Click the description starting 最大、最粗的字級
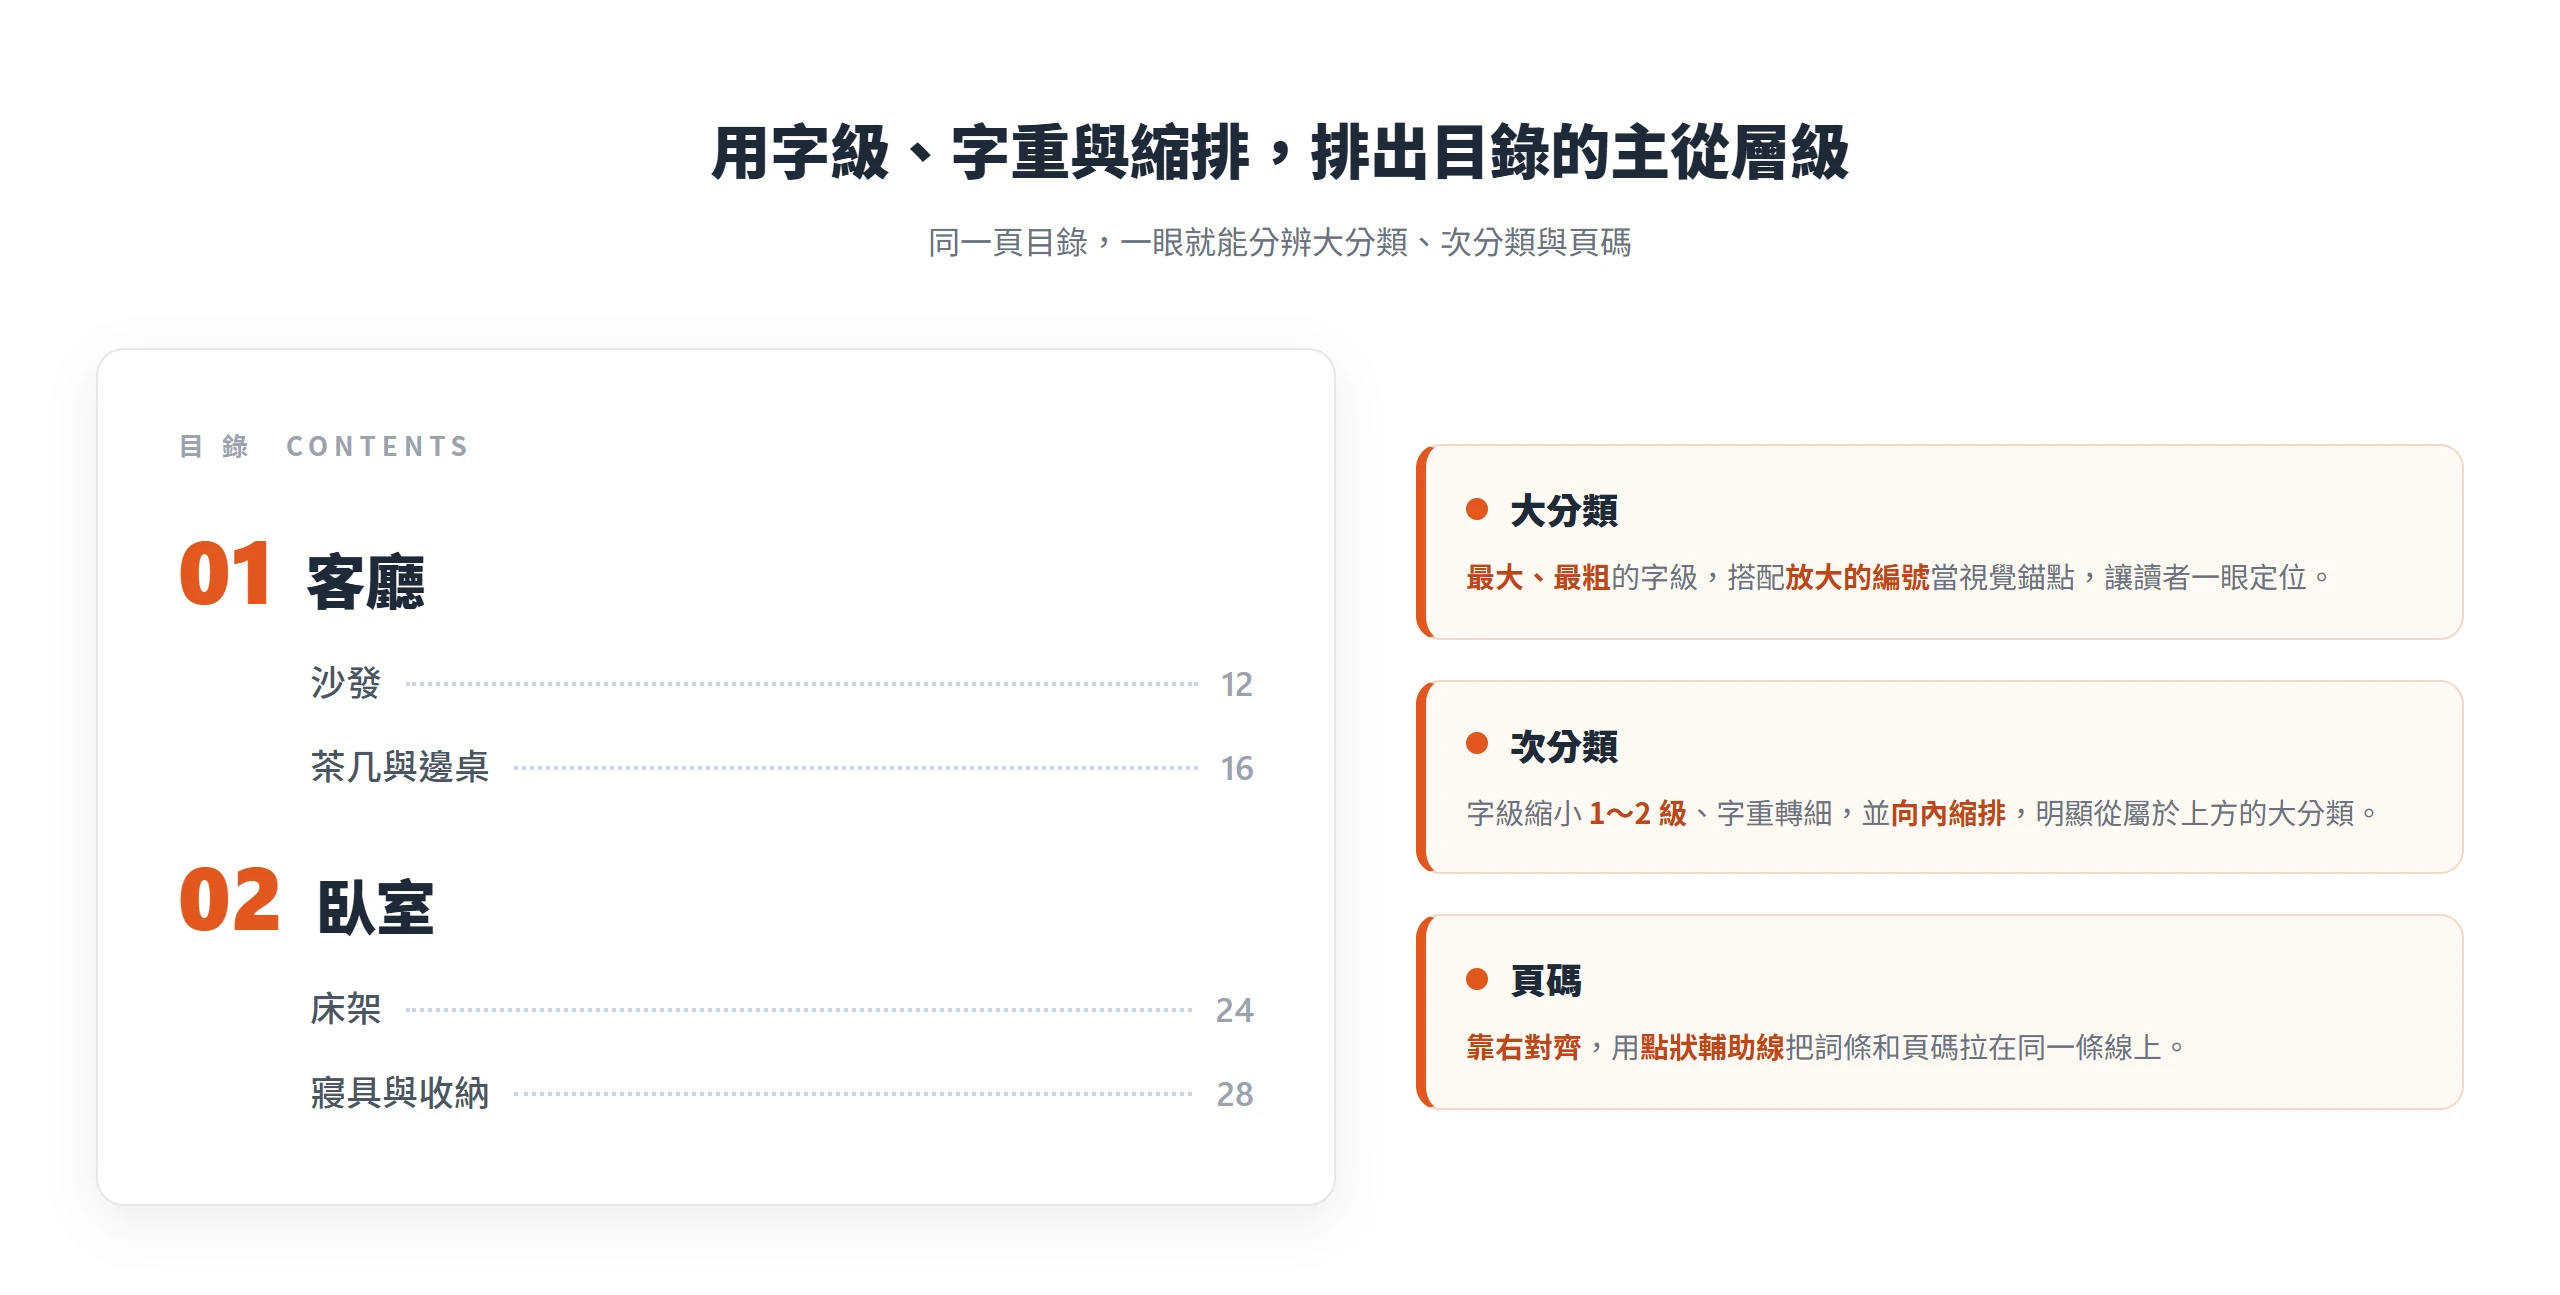 tap(1897, 578)
